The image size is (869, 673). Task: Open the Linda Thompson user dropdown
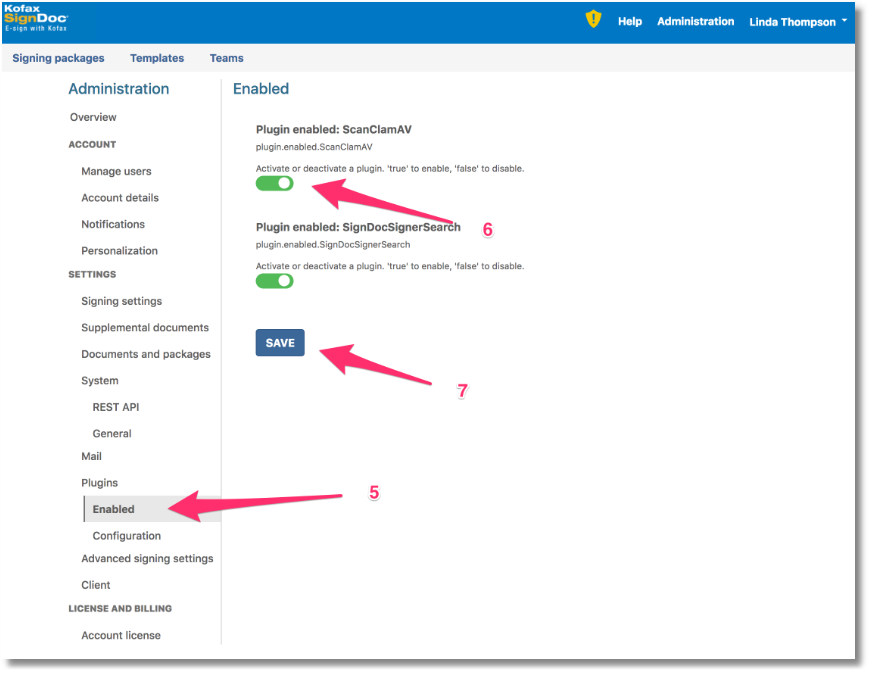click(797, 22)
